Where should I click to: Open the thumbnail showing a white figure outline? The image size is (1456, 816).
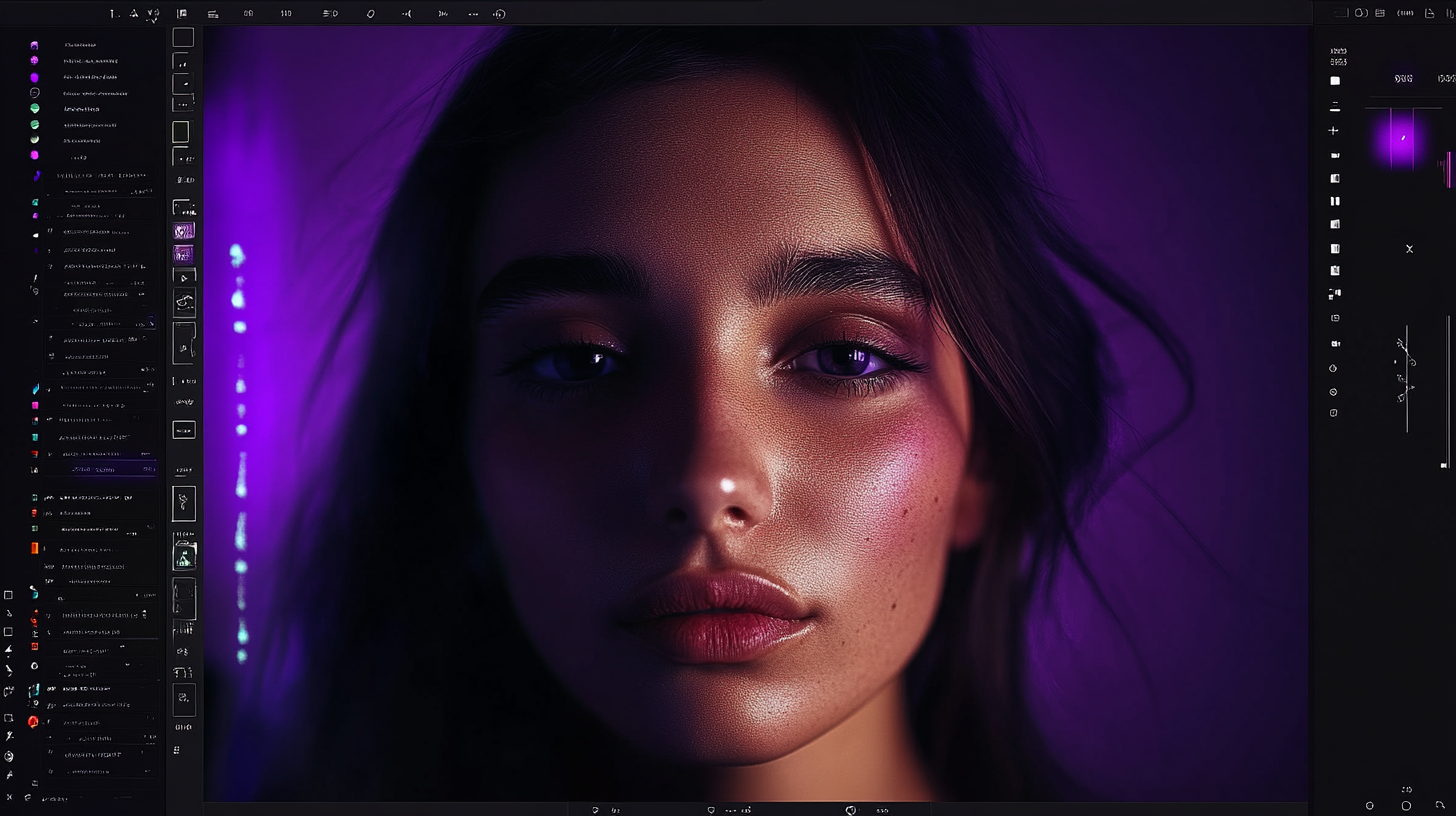(184, 503)
